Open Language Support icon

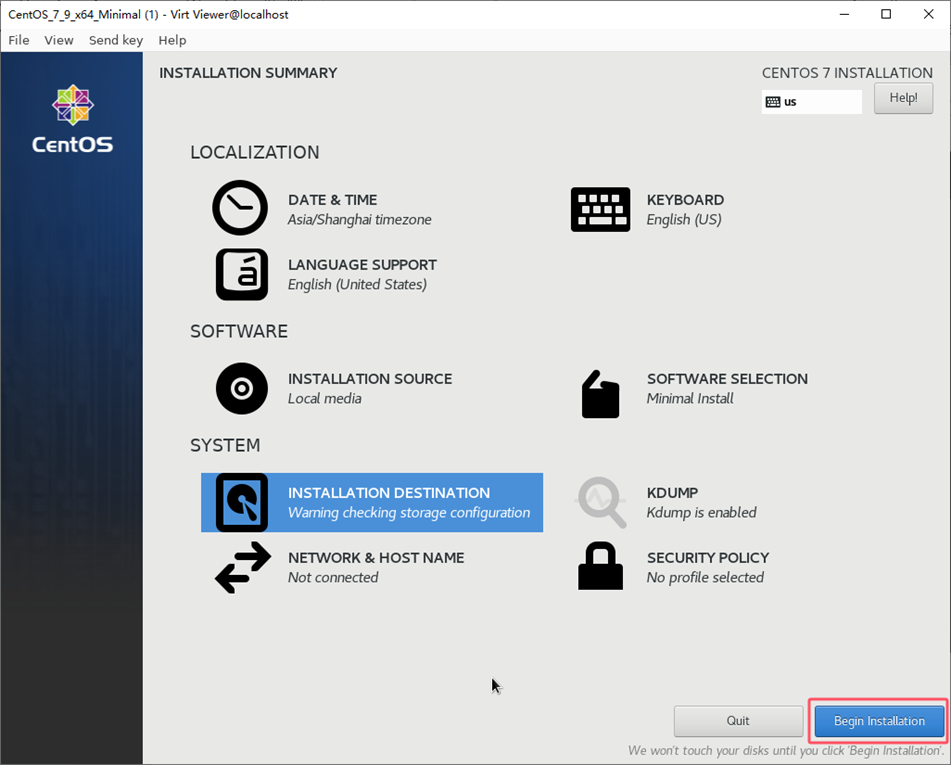(x=241, y=274)
